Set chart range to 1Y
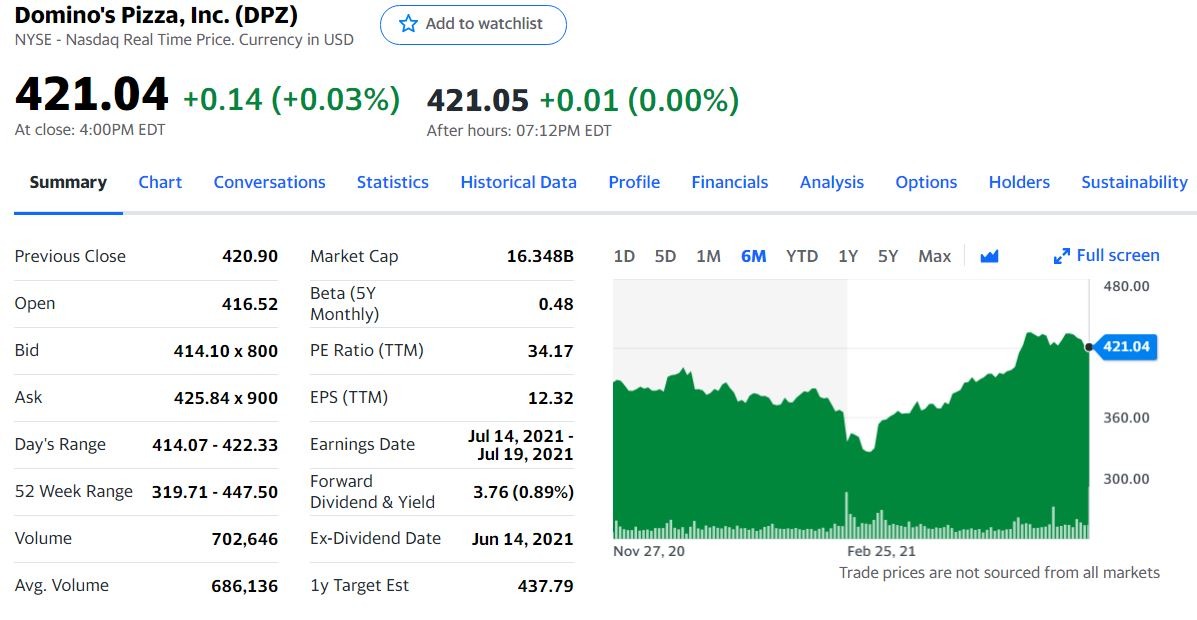 tap(848, 257)
